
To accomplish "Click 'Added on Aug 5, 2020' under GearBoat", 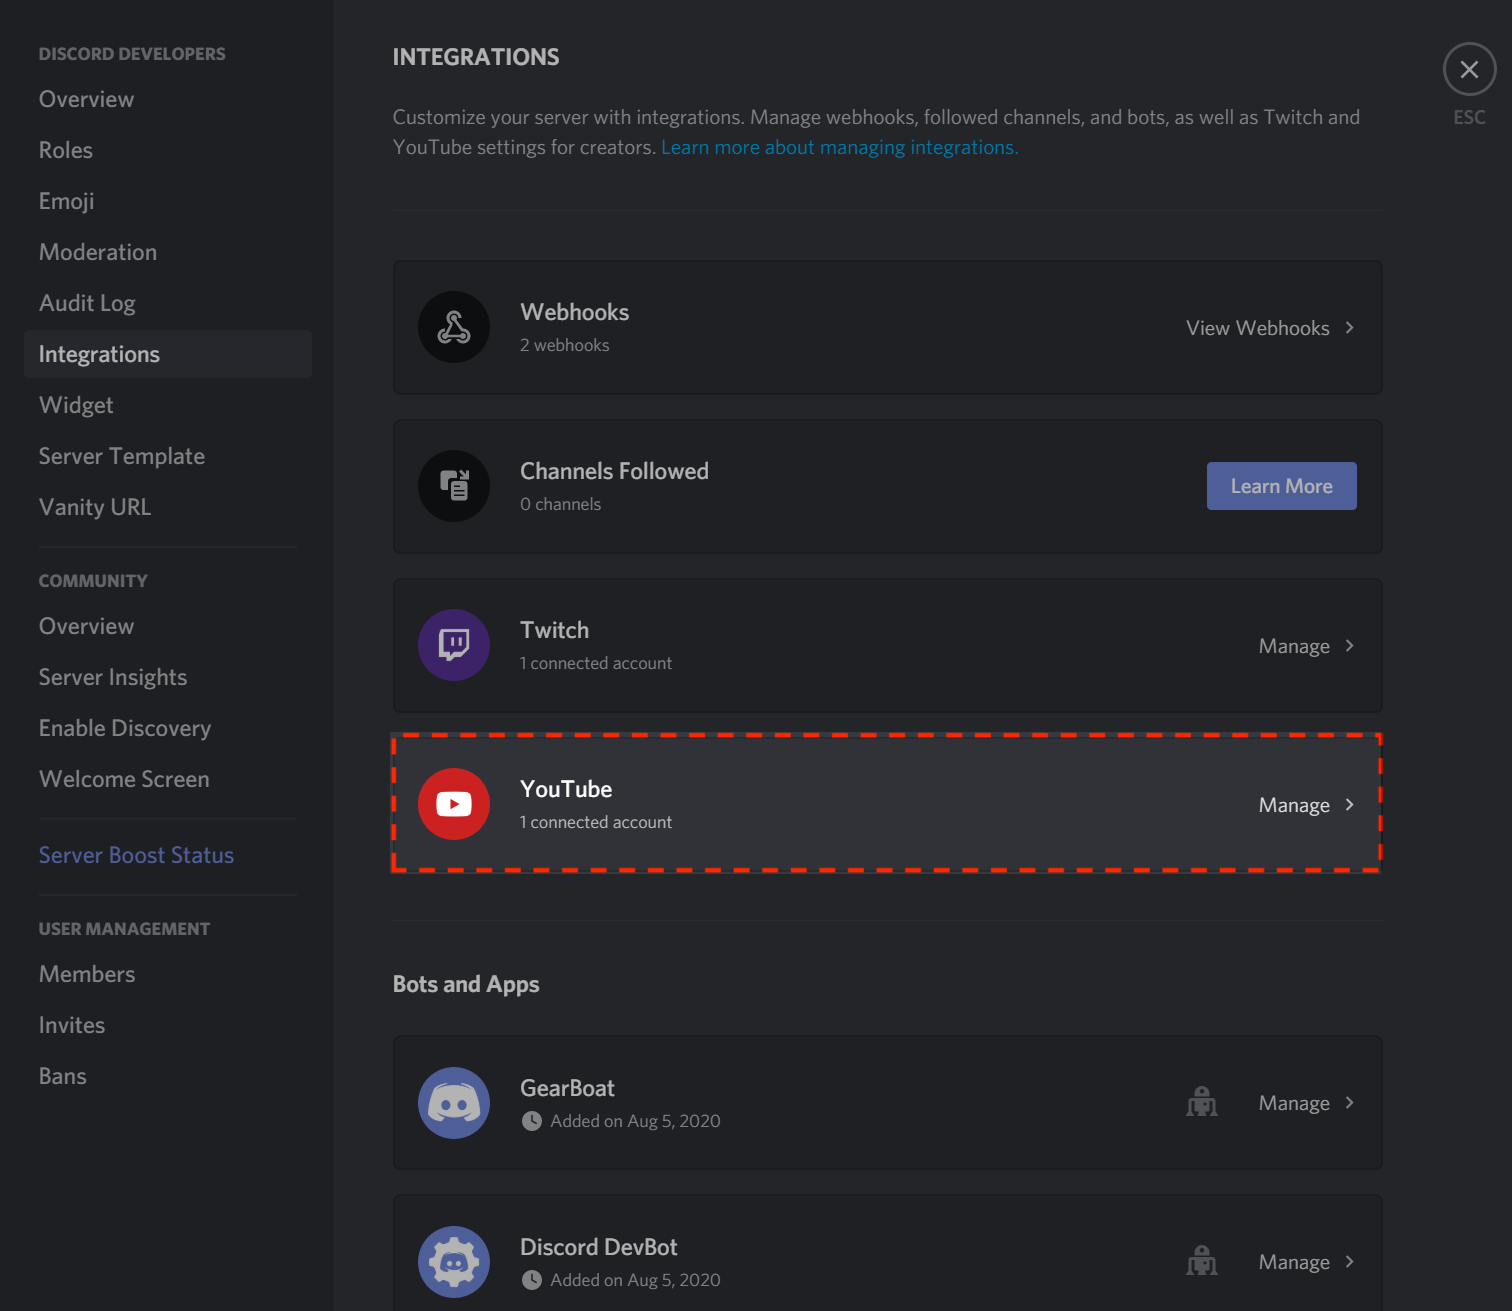I will (635, 1121).
